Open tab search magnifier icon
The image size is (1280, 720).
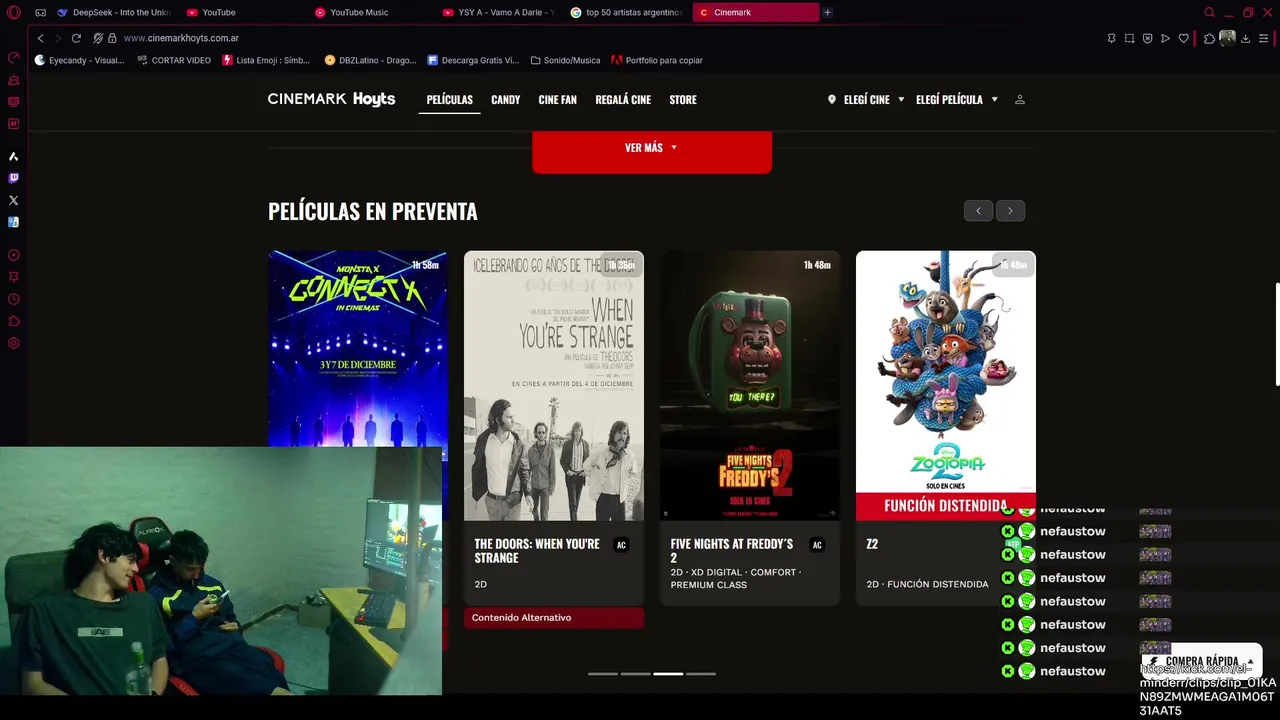[x=1209, y=12]
